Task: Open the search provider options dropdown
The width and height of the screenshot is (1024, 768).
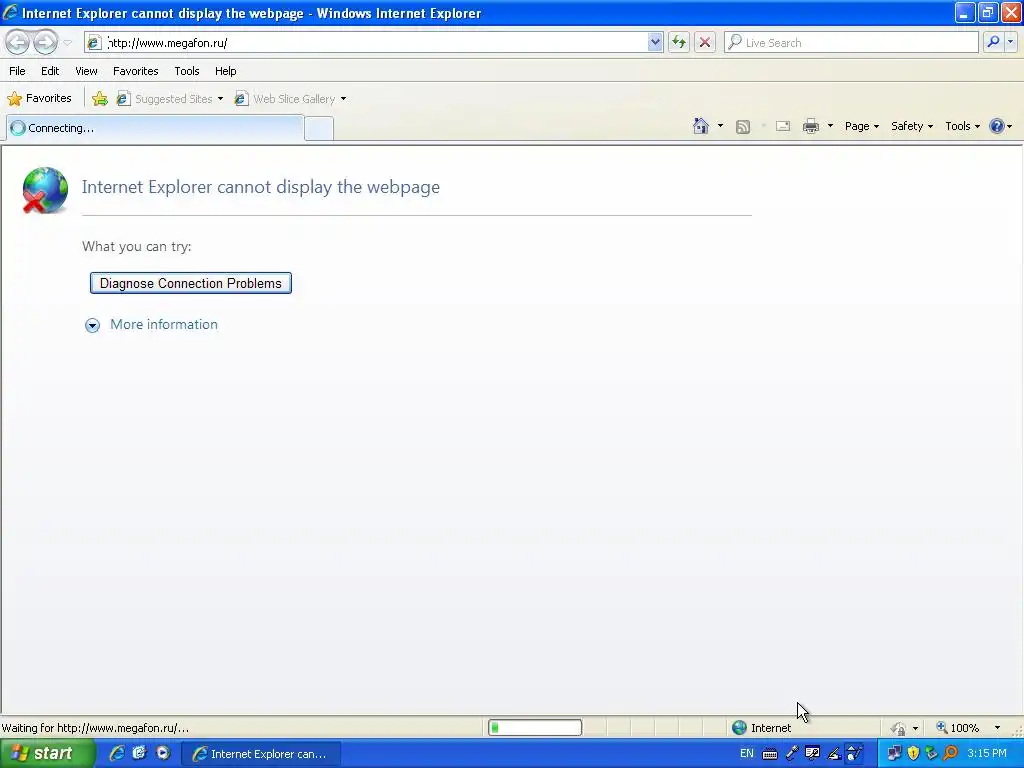Action: [x=1010, y=42]
